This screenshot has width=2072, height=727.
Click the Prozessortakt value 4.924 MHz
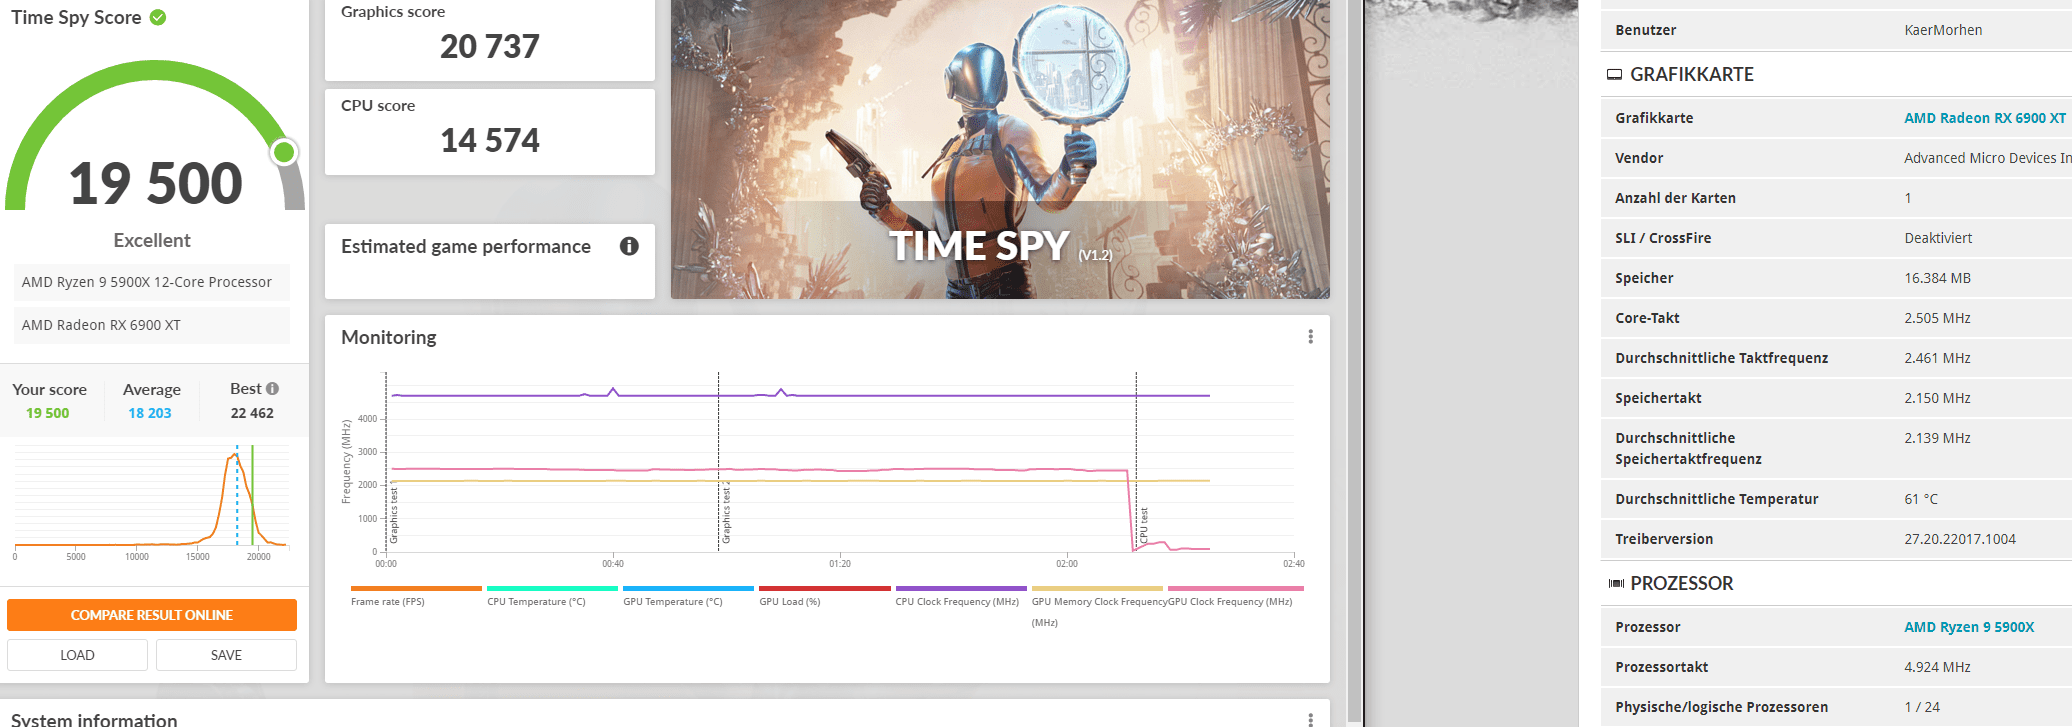1937,667
